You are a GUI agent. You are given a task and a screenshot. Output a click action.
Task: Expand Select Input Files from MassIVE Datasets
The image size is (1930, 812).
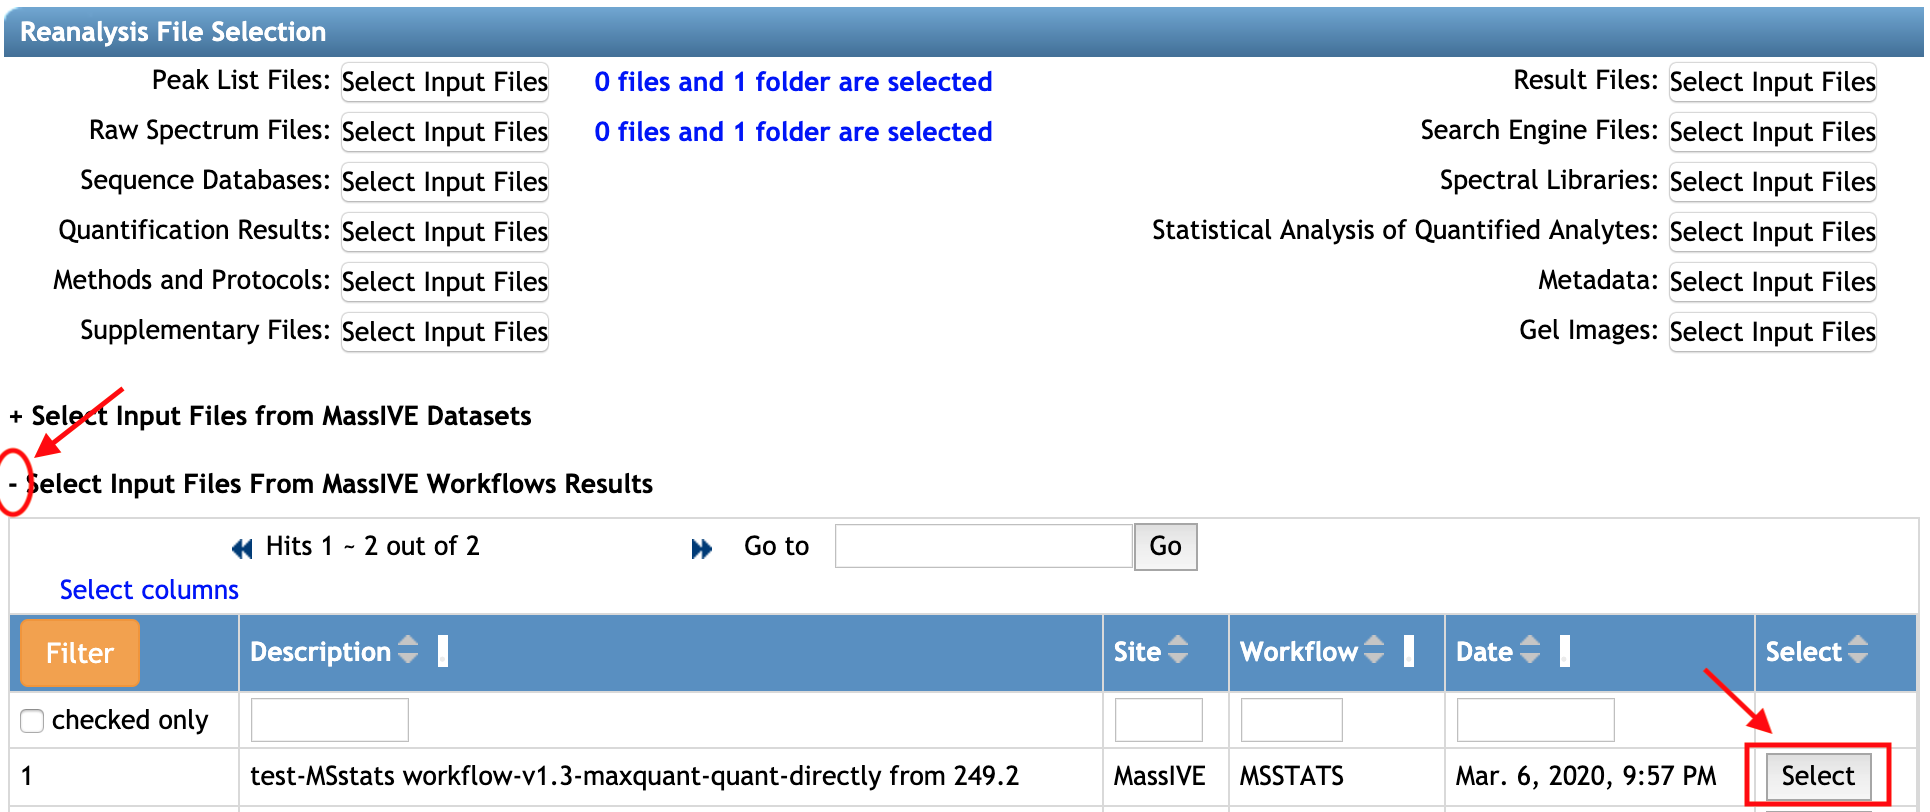(x=16, y=416)
